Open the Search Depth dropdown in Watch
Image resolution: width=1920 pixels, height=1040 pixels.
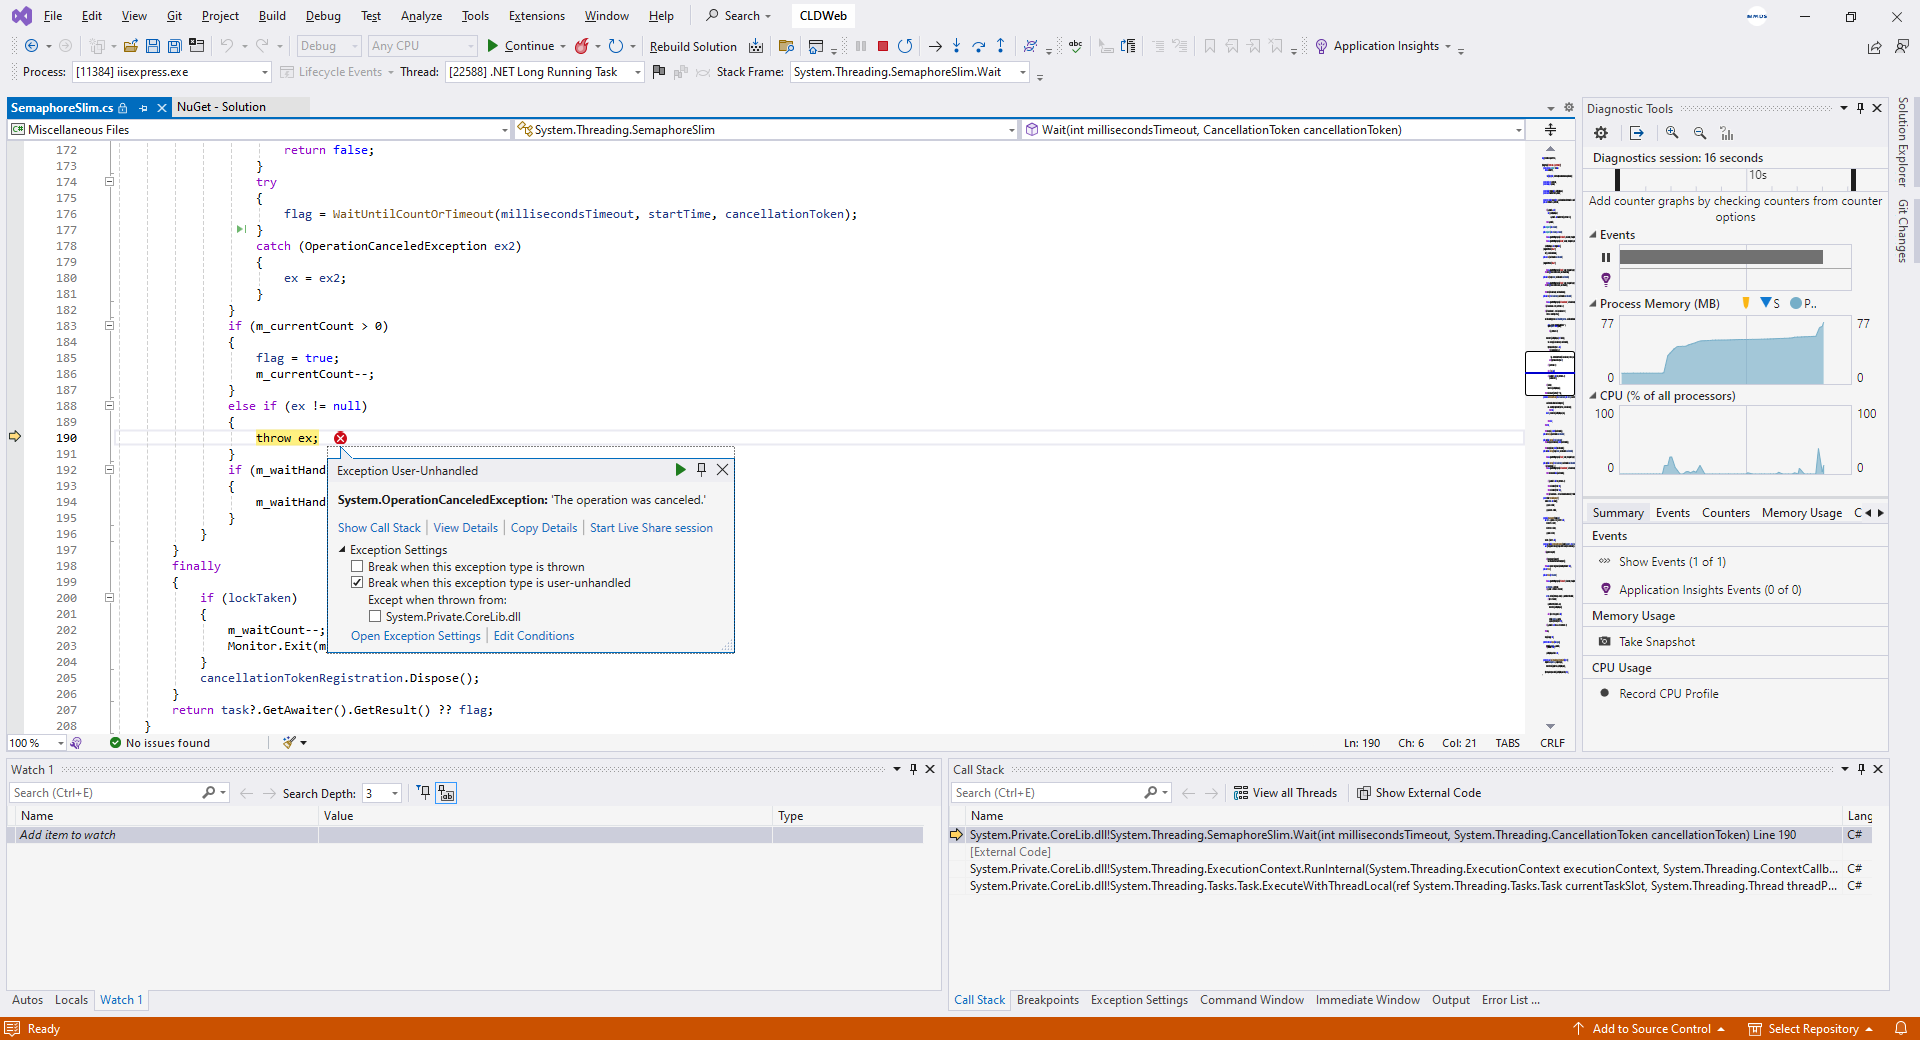click(x=382, y=793)
